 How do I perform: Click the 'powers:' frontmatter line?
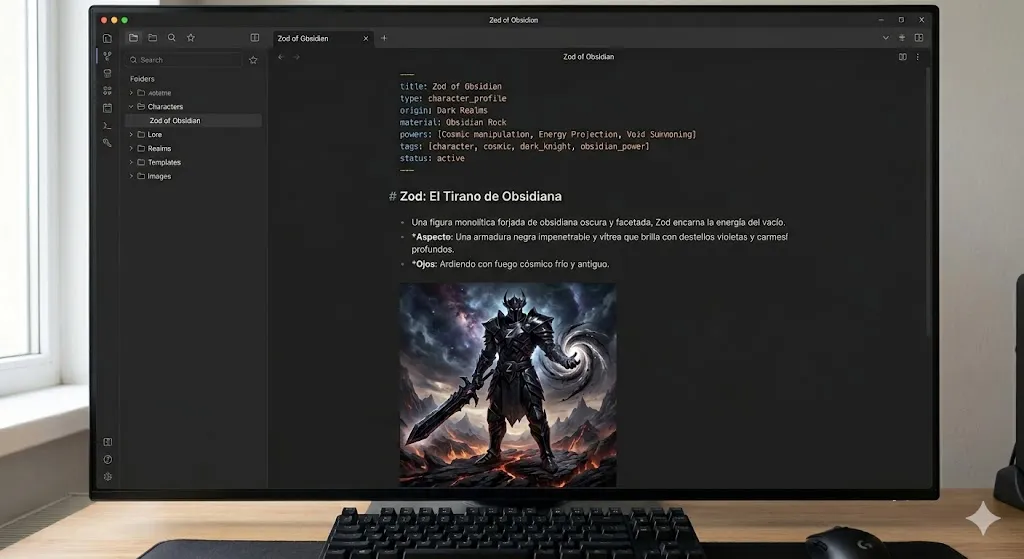pyautogui.click(x=548, y=135)
